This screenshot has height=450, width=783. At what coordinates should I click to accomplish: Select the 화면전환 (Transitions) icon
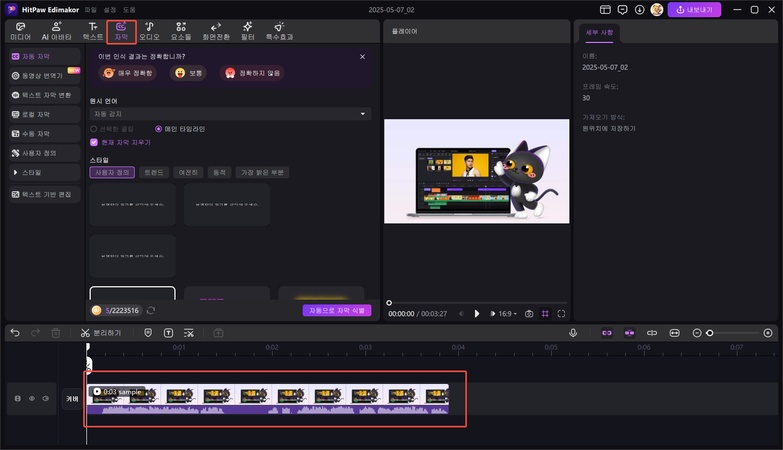point(216,31)
